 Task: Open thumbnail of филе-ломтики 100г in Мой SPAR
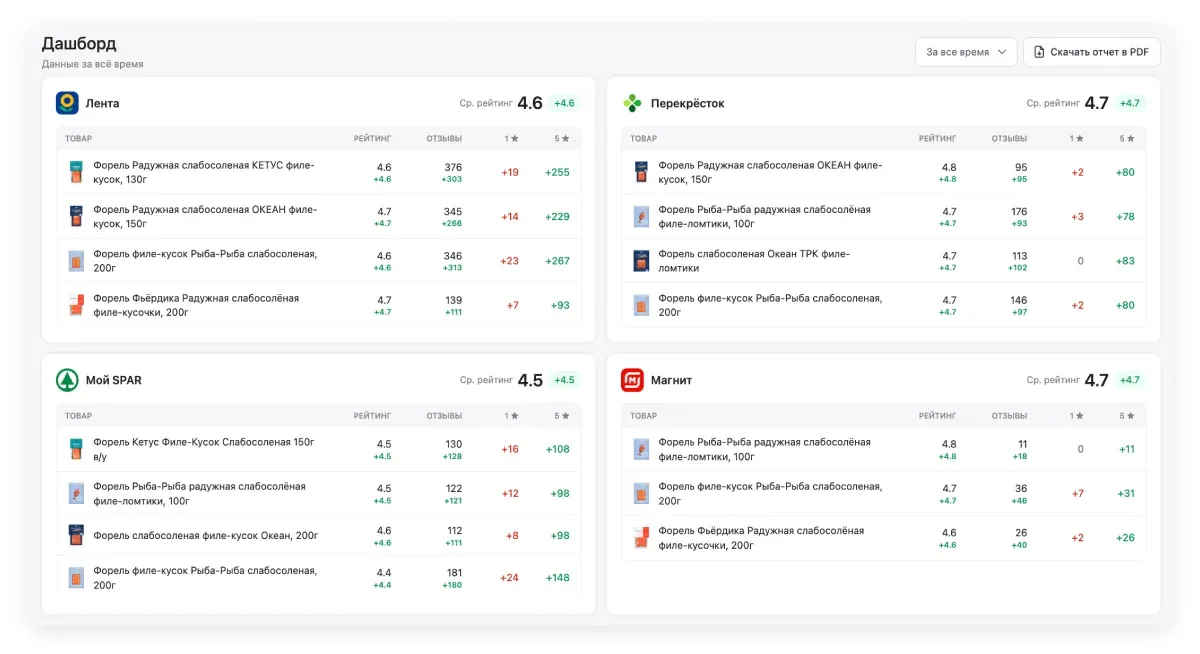point(76,493)
